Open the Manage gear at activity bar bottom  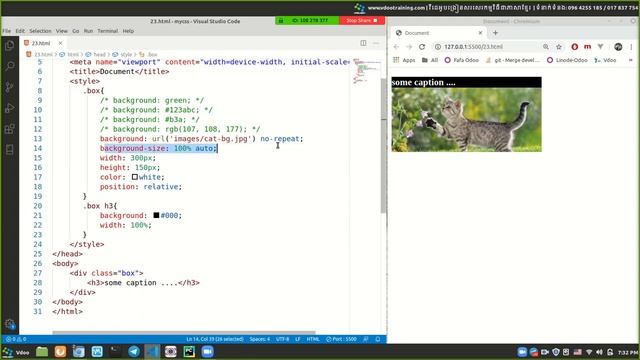(10, 324)
